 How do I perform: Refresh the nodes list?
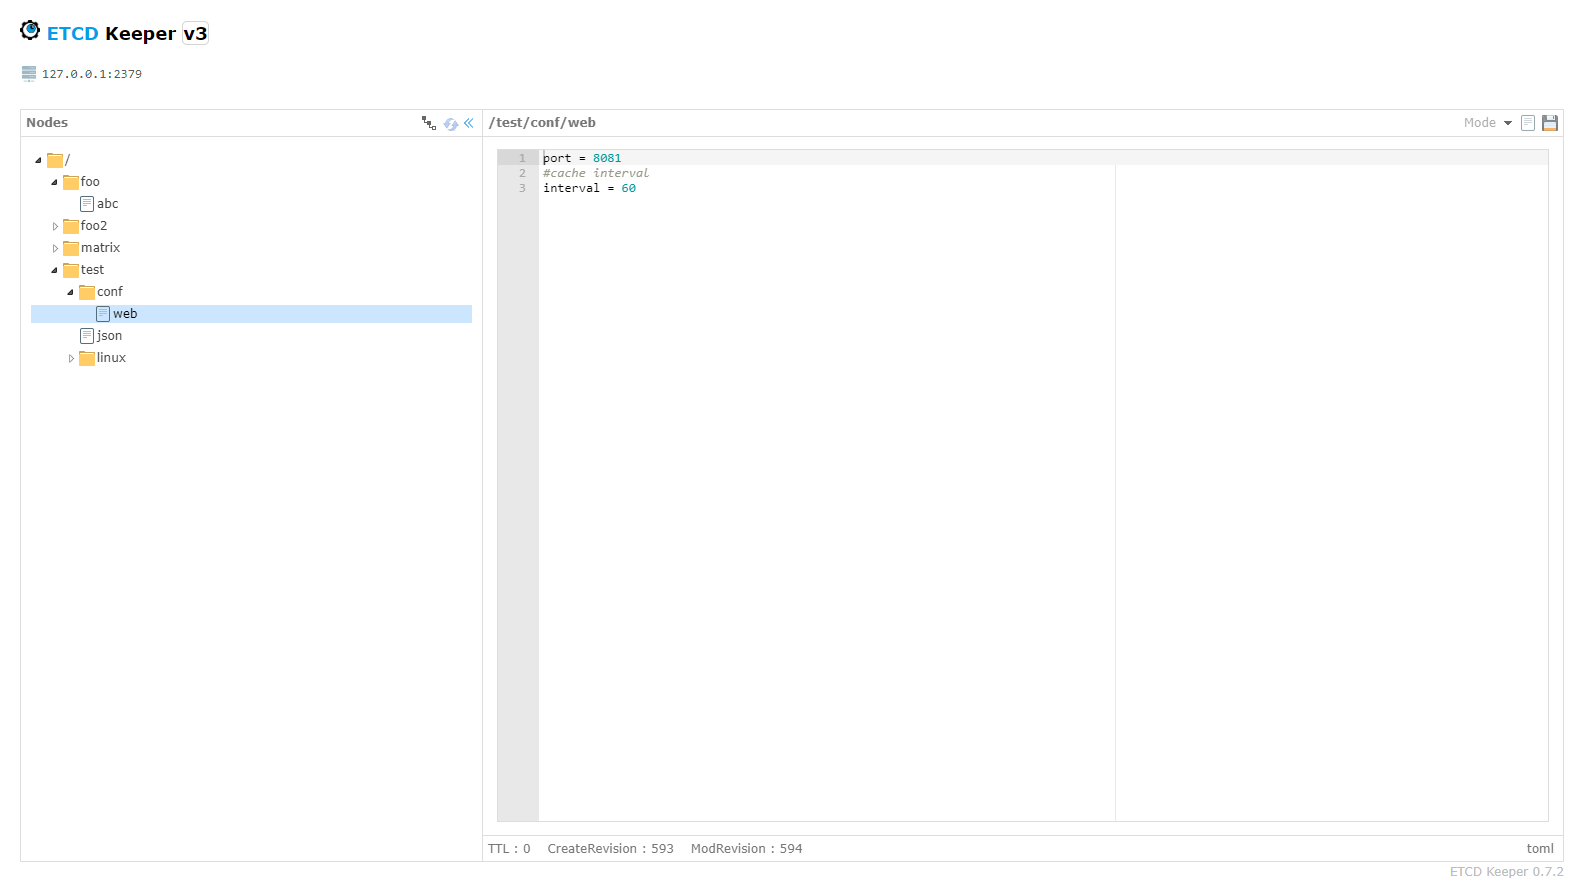point(451,124)
